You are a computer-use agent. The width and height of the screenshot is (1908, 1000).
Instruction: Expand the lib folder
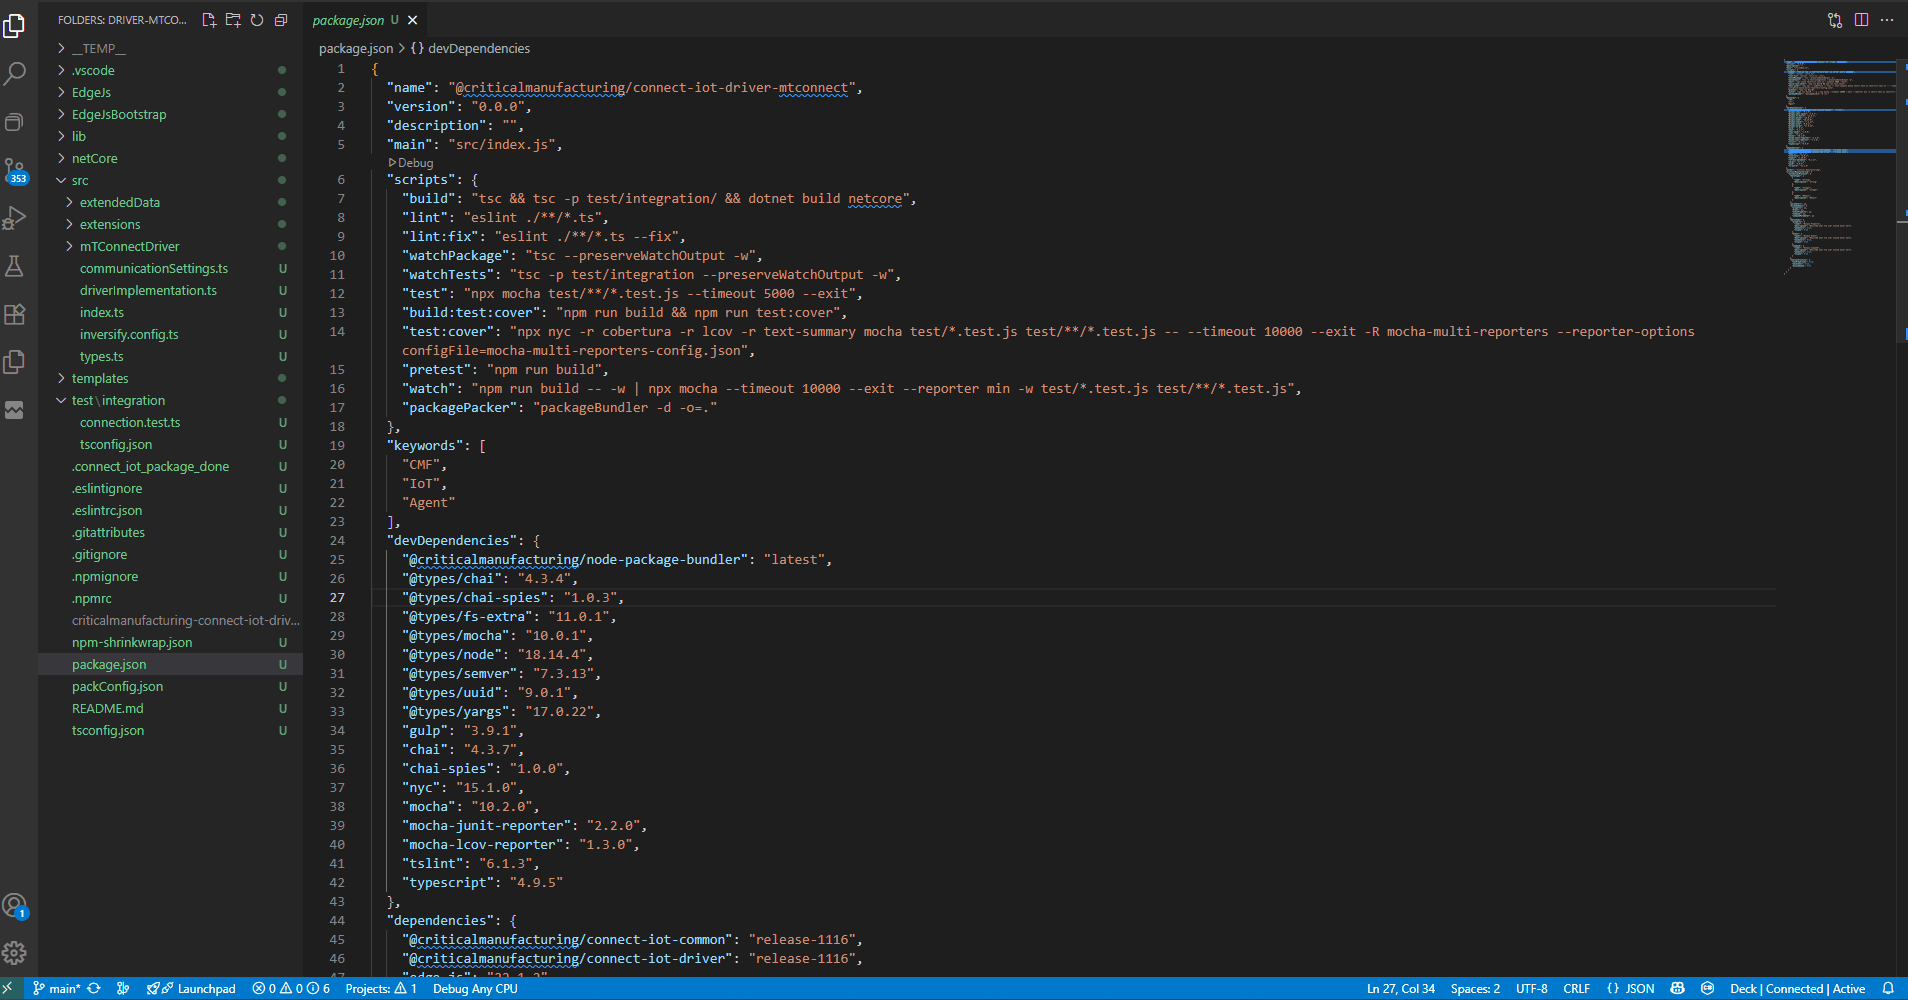[x=170, y=136]
